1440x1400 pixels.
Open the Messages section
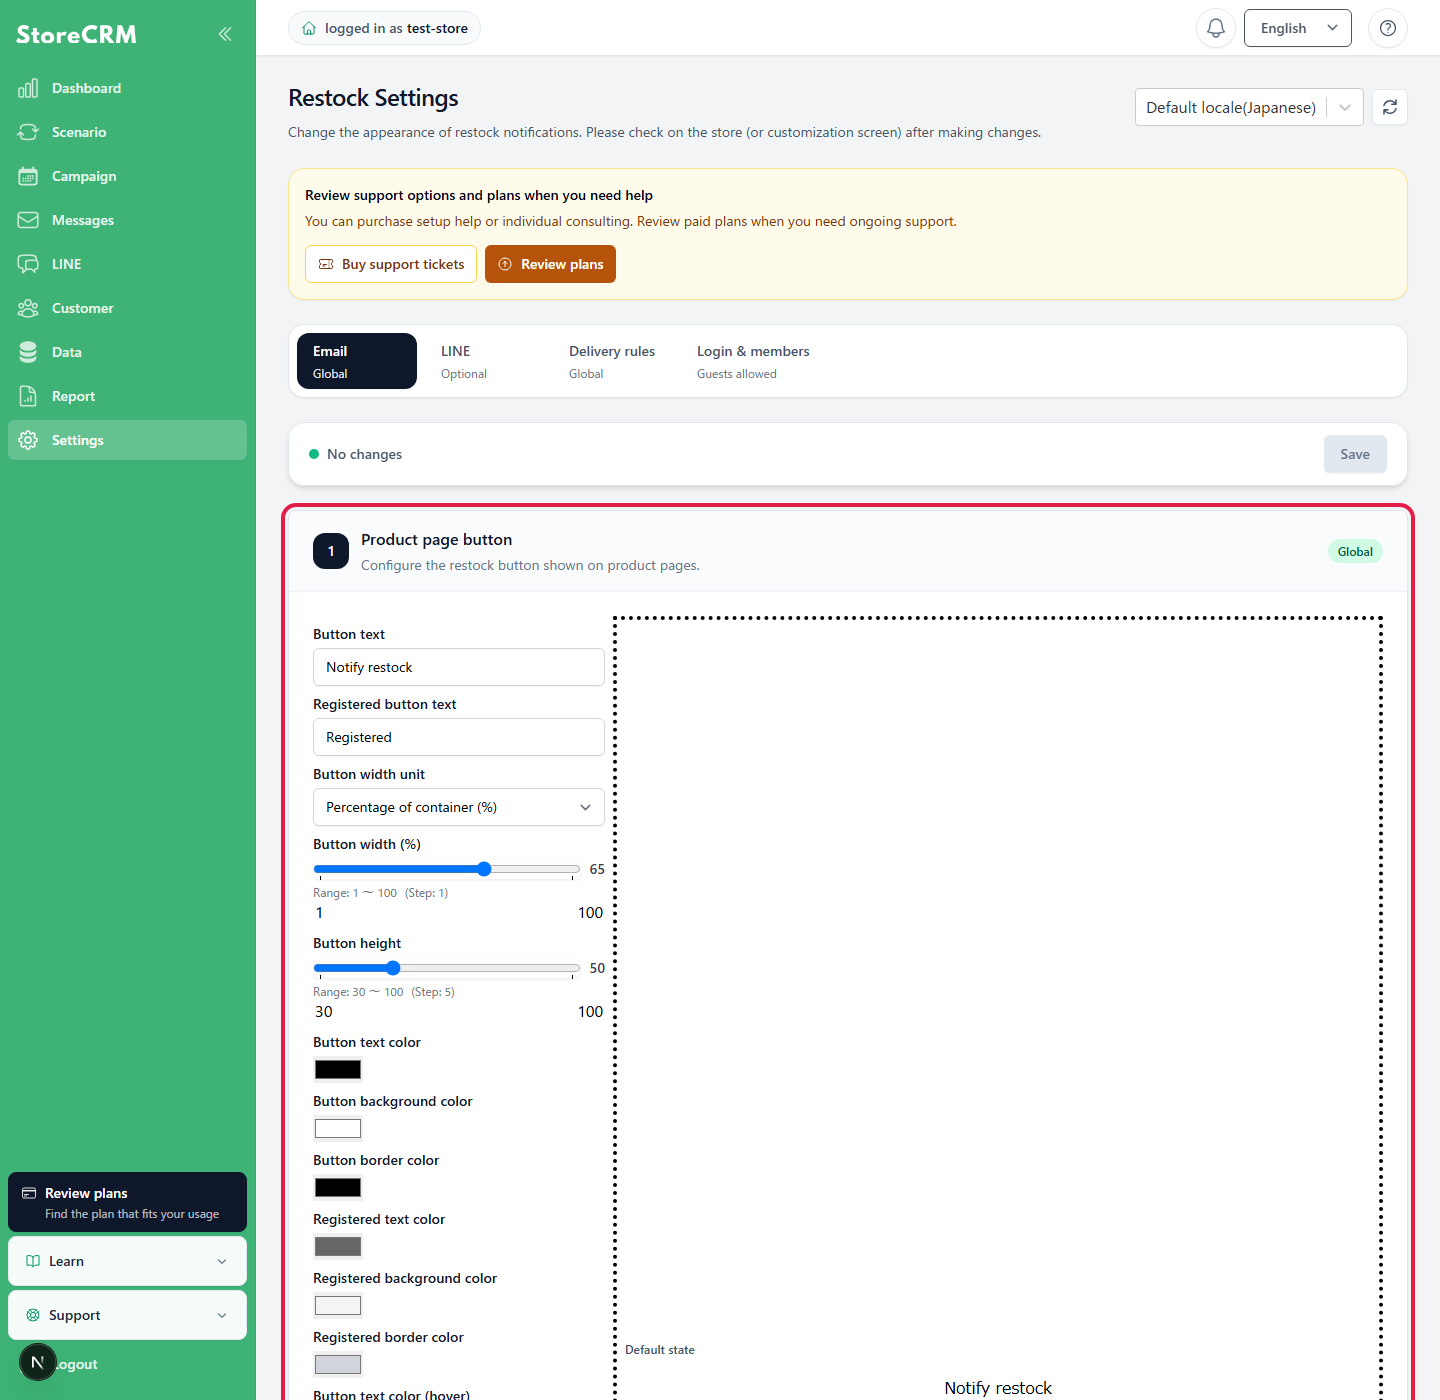(x=127, y=220)
